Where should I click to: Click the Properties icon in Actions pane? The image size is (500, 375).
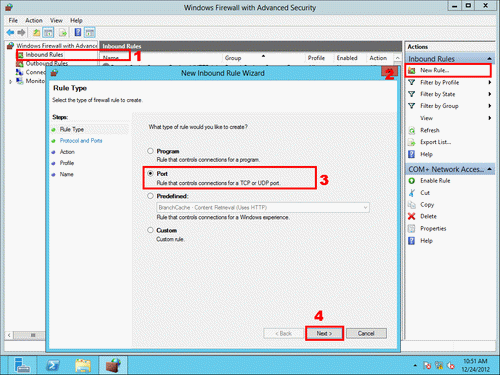point(412,229)
